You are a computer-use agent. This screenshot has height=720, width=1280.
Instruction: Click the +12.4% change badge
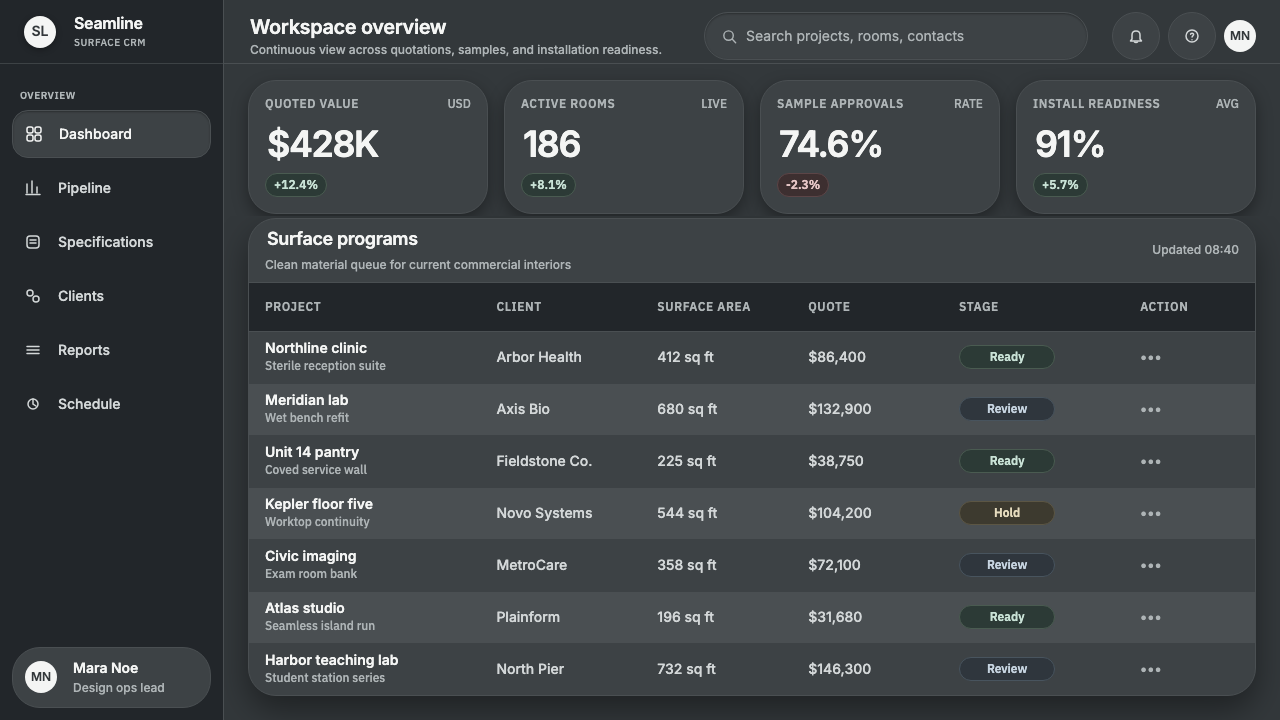[x=296, y=185]
